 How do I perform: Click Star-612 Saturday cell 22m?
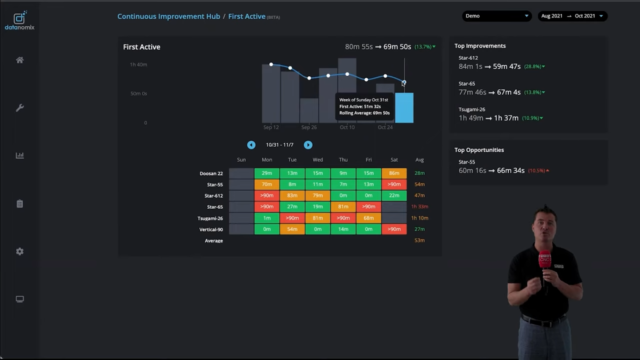point(394,196)
